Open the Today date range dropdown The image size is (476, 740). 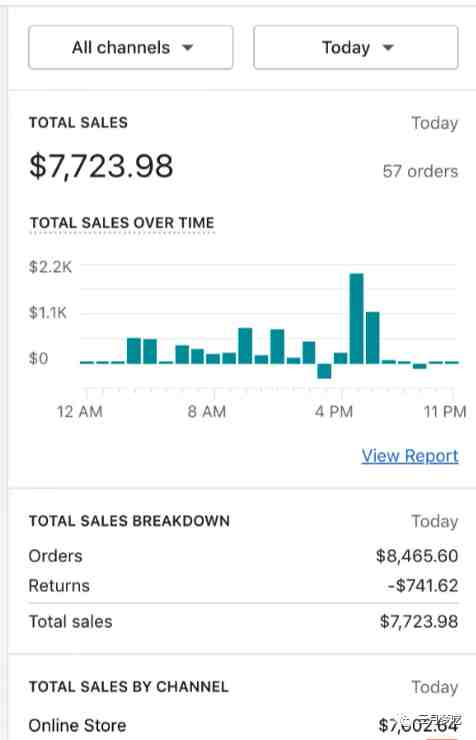click(356, 47)
